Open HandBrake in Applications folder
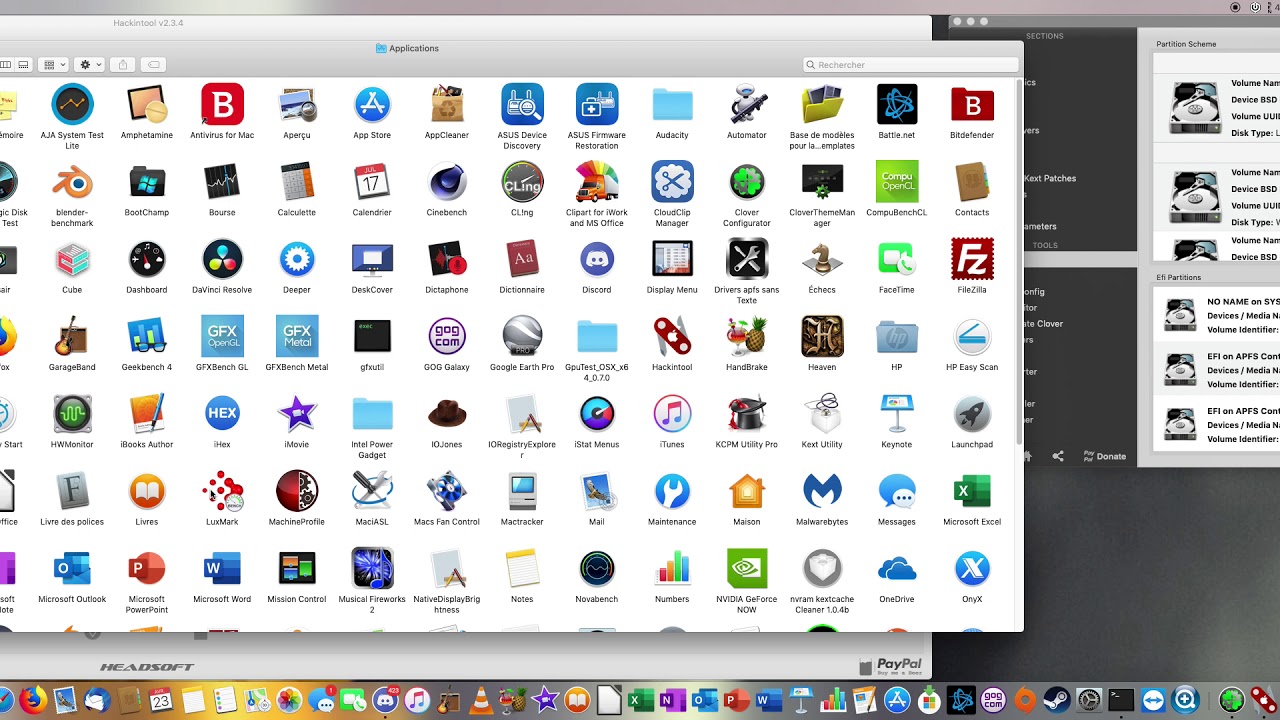Screen dimensions: 1280x720 (x=747, y=337)
